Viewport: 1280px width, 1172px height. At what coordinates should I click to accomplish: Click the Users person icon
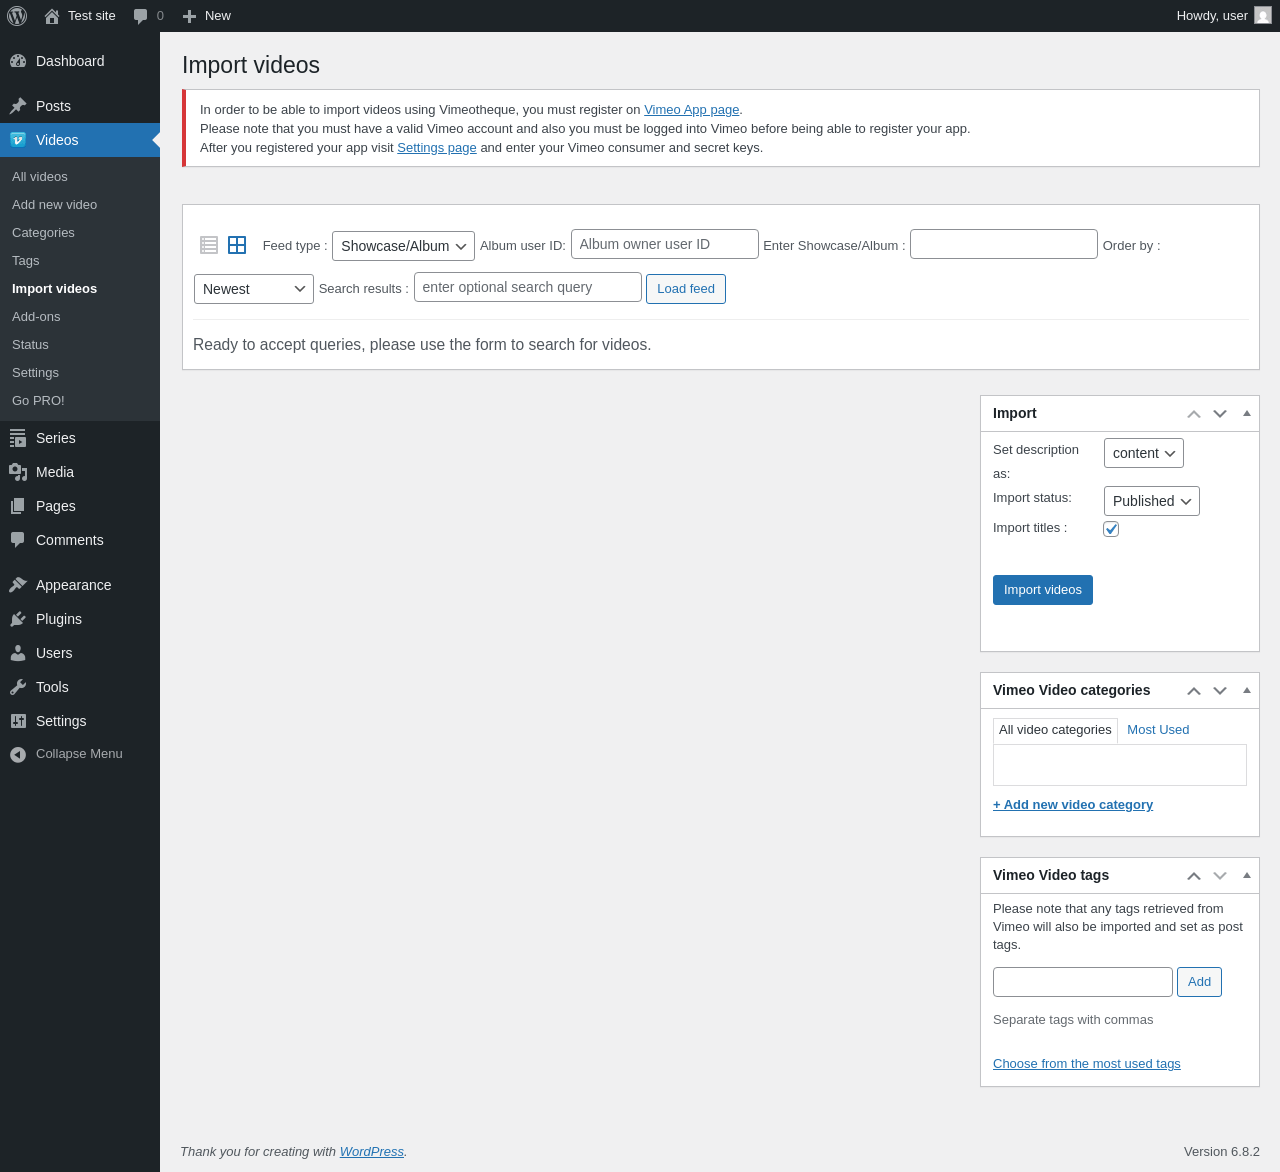pos(18,653)
